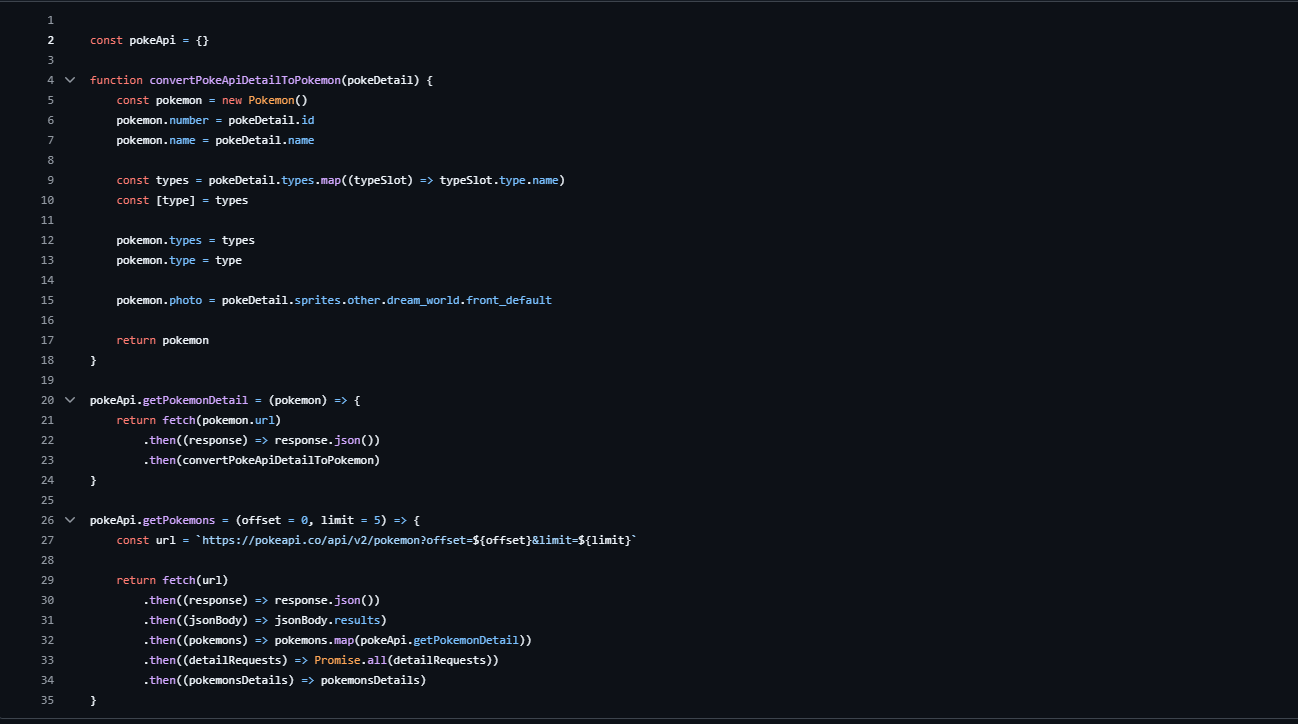Fold the getPokemons function at line 26
This screenshot has width=1298, height=724.
click(70, 520)
